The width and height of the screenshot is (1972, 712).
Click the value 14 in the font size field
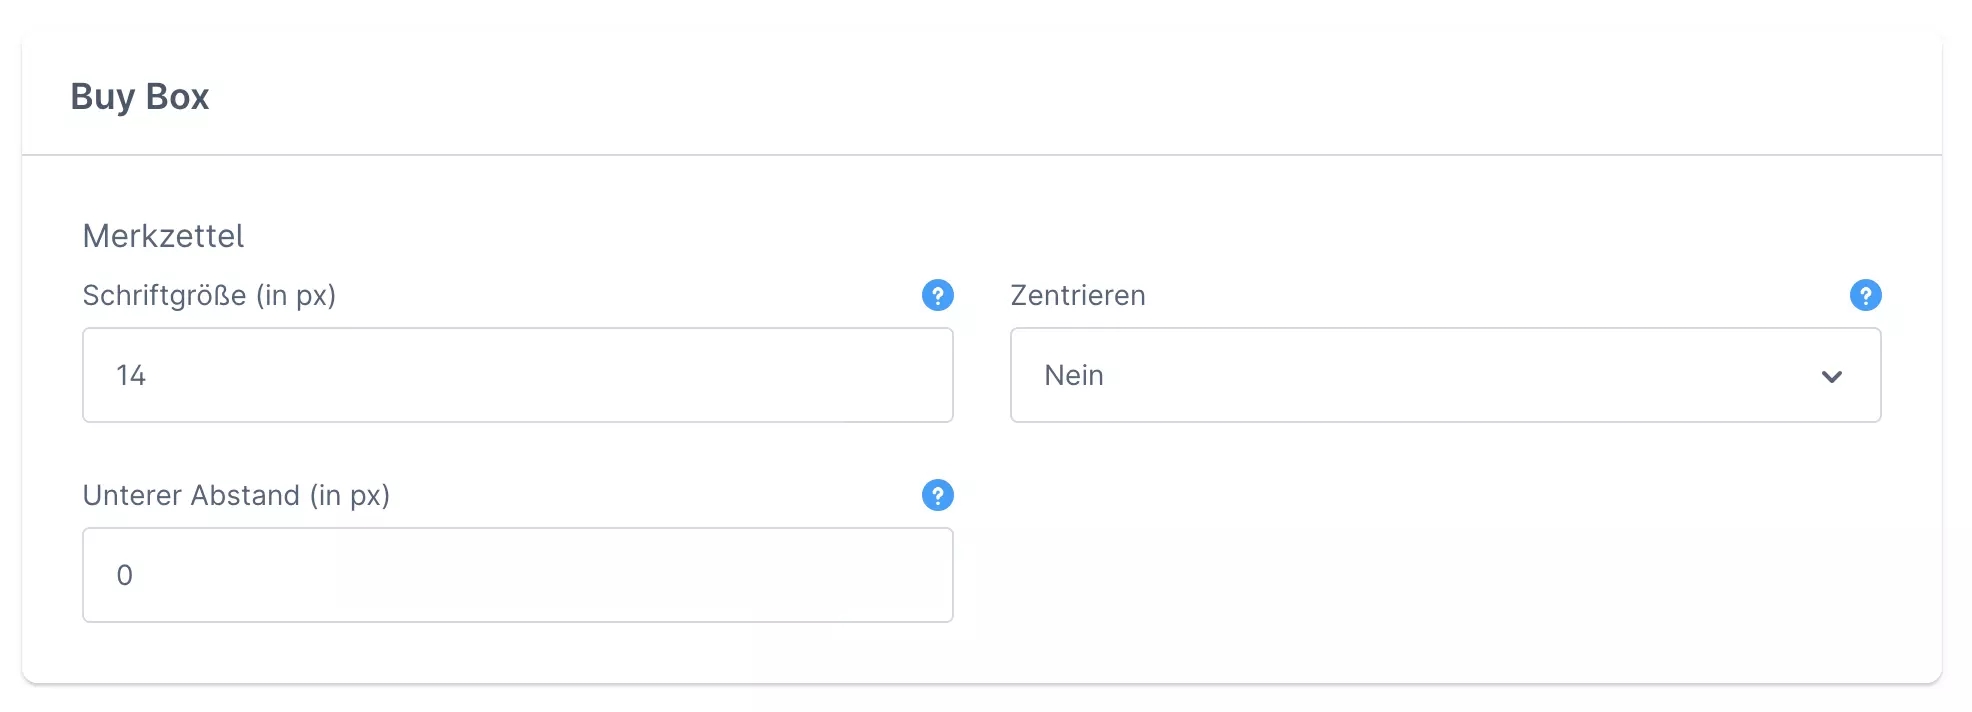(x=131, y=375)
